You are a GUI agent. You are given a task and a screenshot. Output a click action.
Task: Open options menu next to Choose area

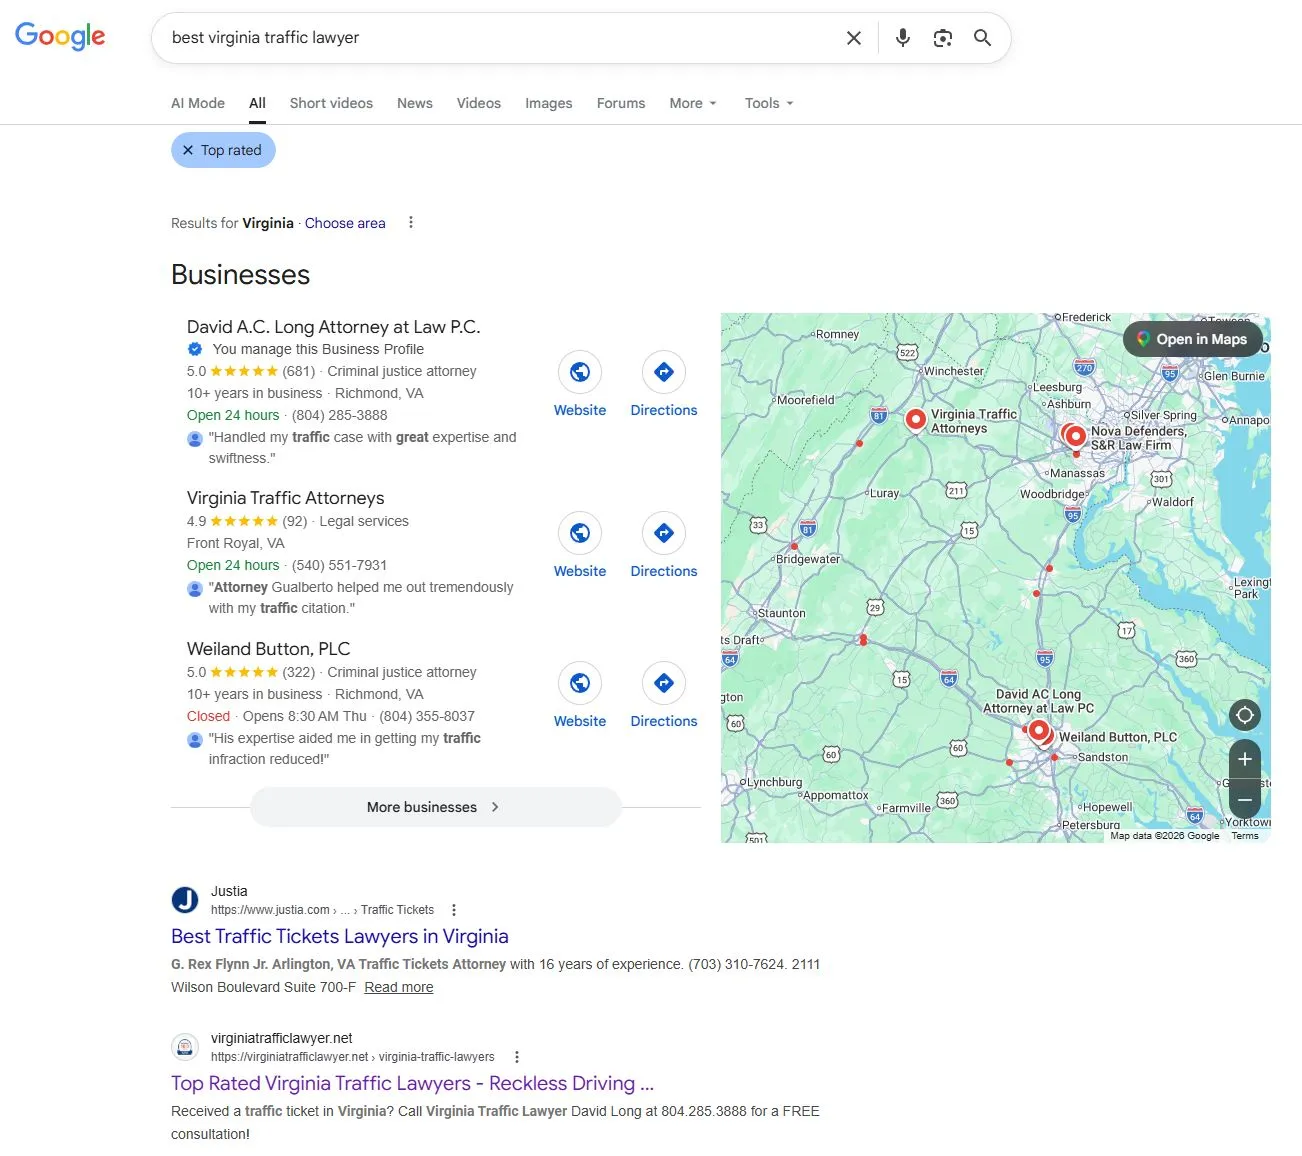(x=411, y=223)
